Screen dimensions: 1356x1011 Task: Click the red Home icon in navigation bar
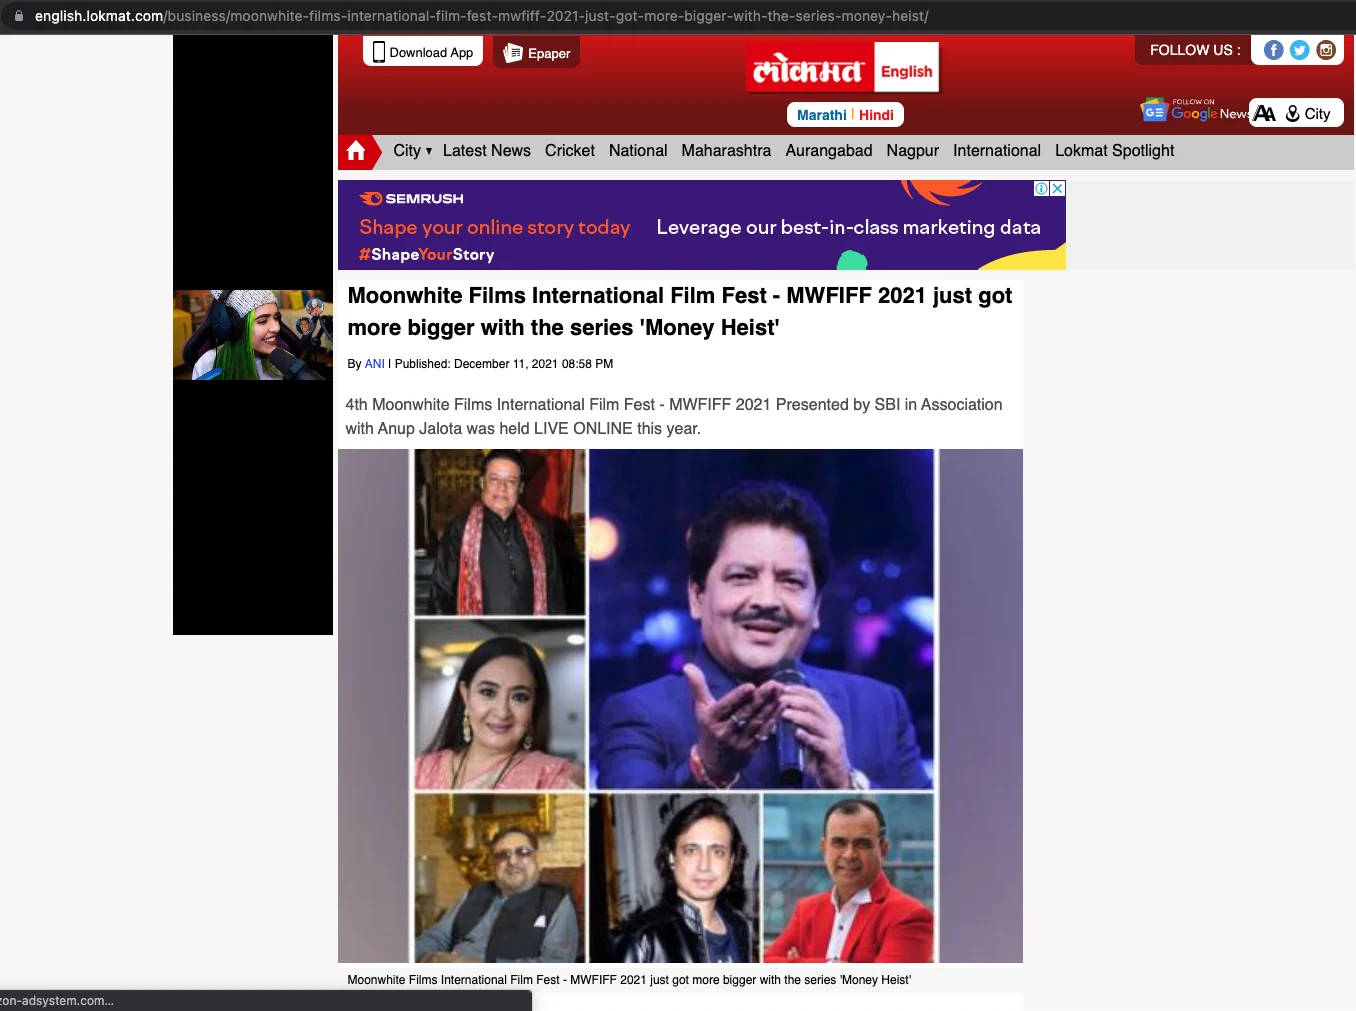pyautogui.click(x=356, y=151)
